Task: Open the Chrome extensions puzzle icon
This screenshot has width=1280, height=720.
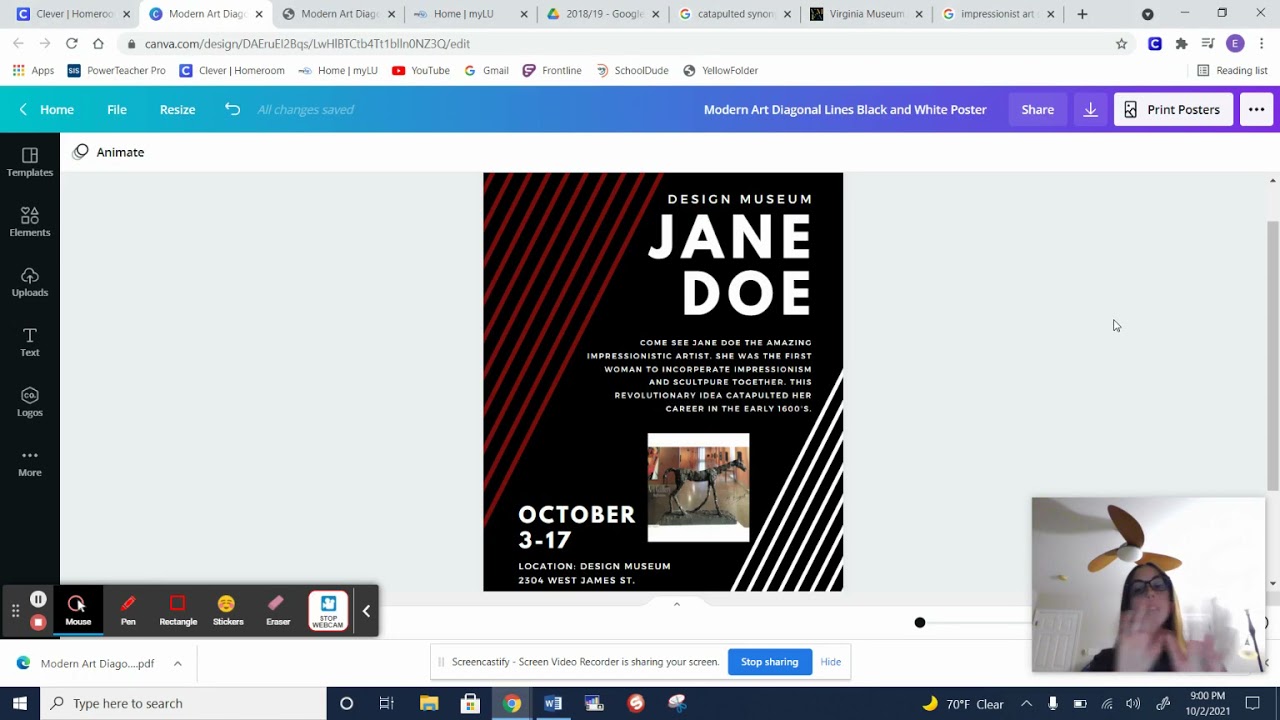Action: click(x=1181, y=44)
